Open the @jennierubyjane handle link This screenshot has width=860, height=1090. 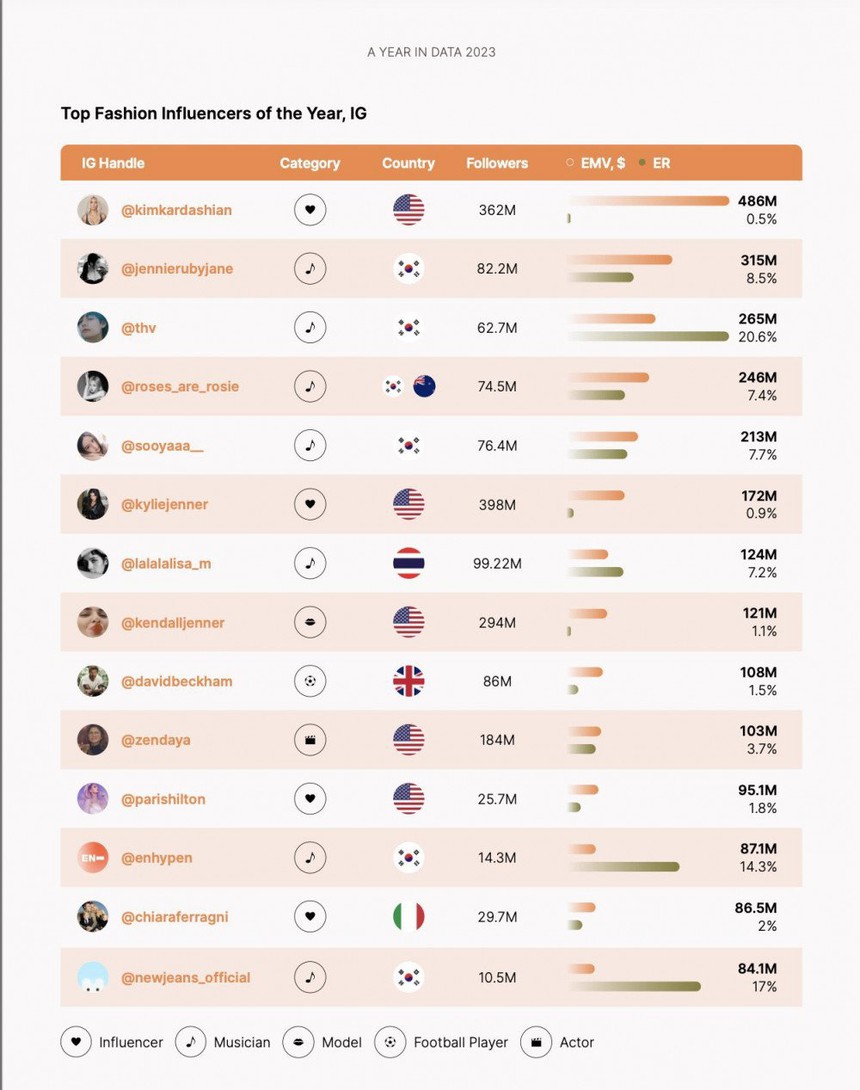coord(177,269)
